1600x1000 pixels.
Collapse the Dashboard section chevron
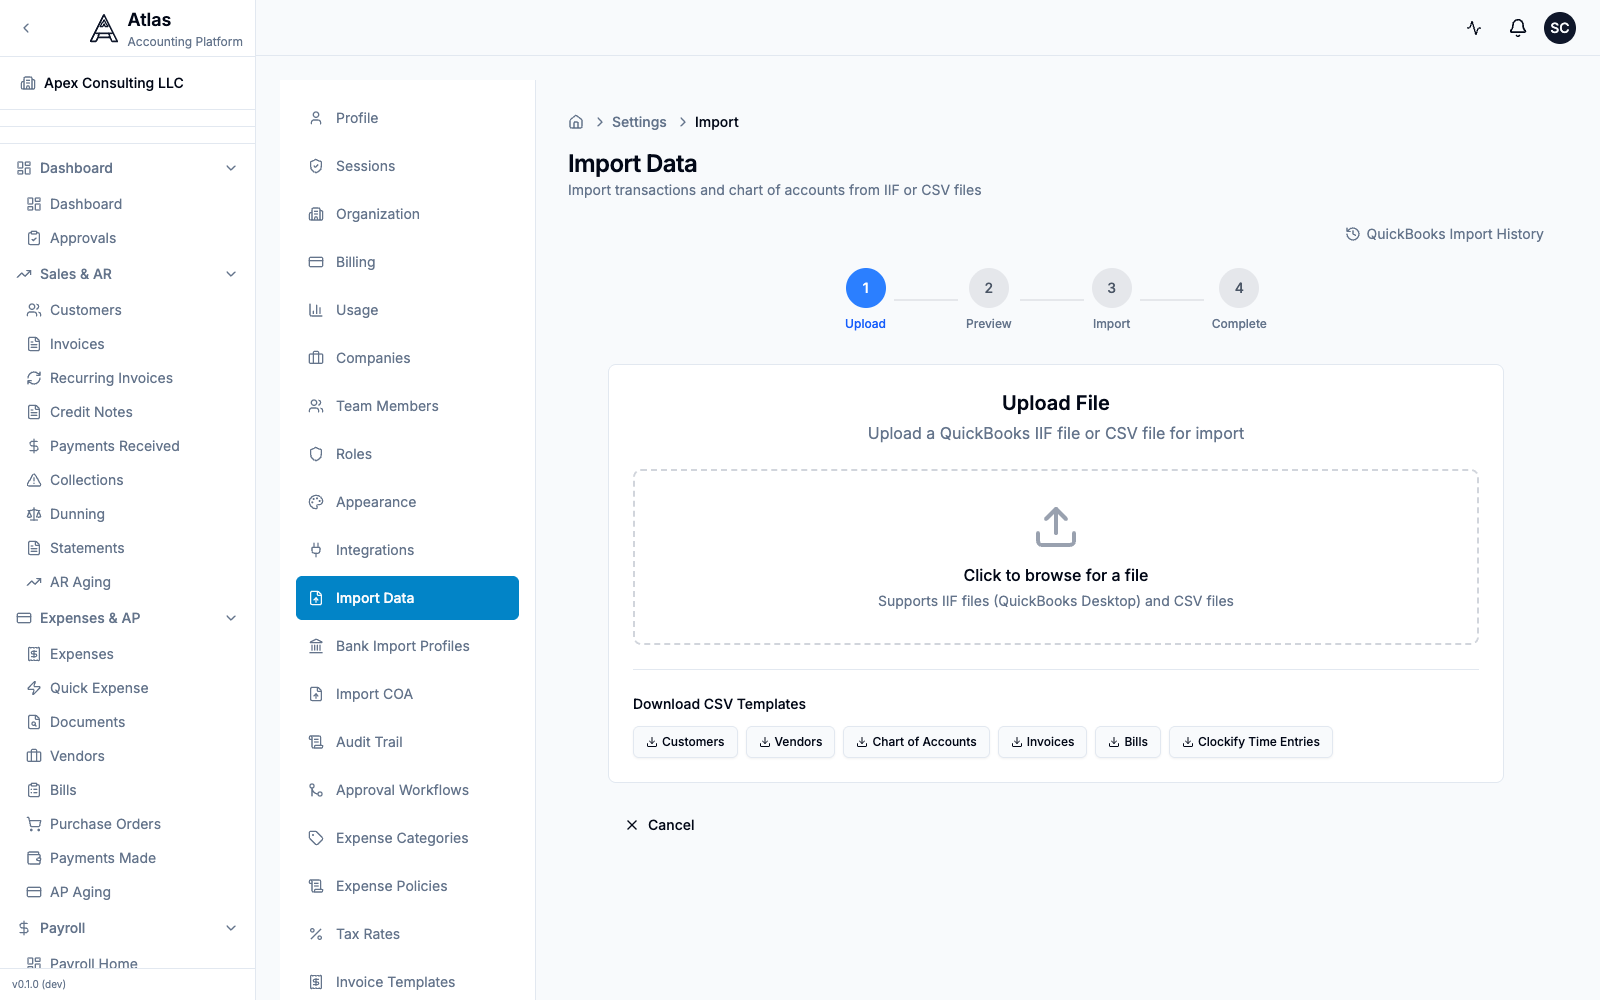(x=231, y=168)
